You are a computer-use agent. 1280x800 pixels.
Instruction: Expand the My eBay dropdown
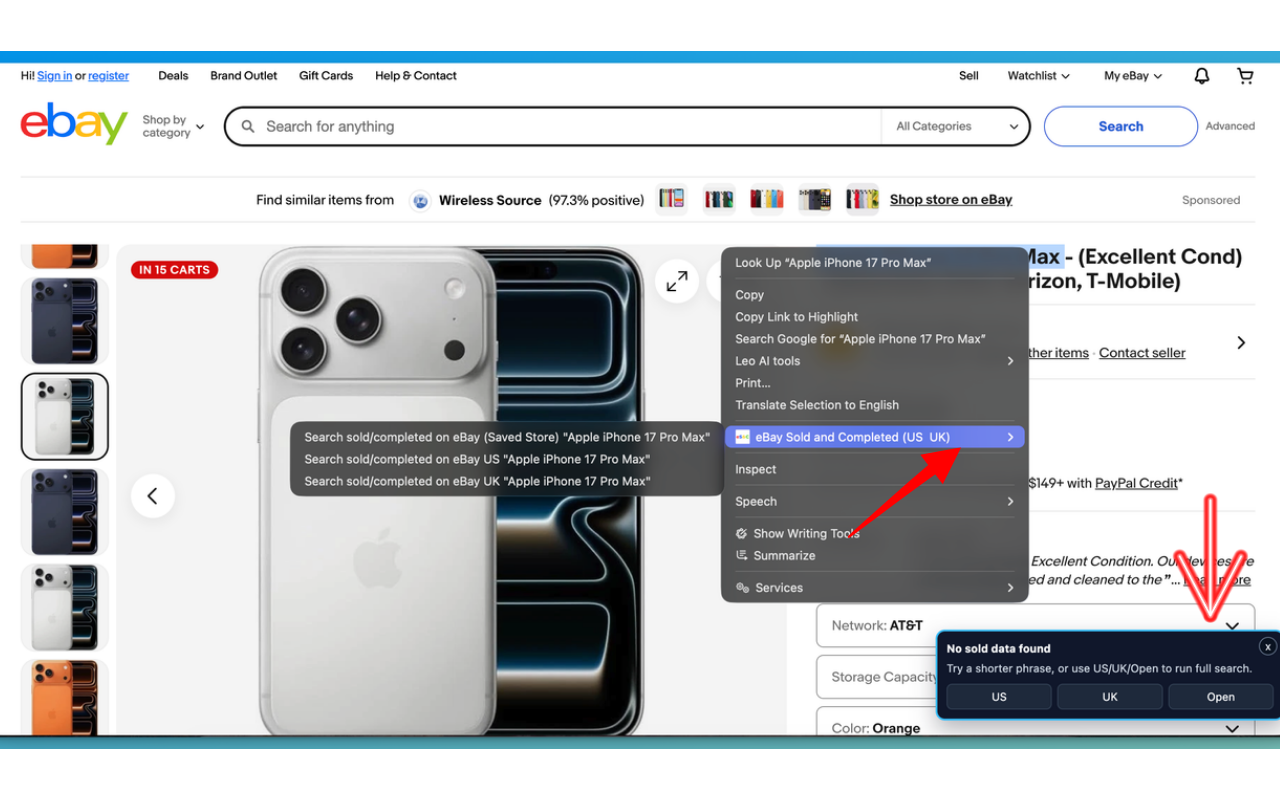coord(1133,76)
